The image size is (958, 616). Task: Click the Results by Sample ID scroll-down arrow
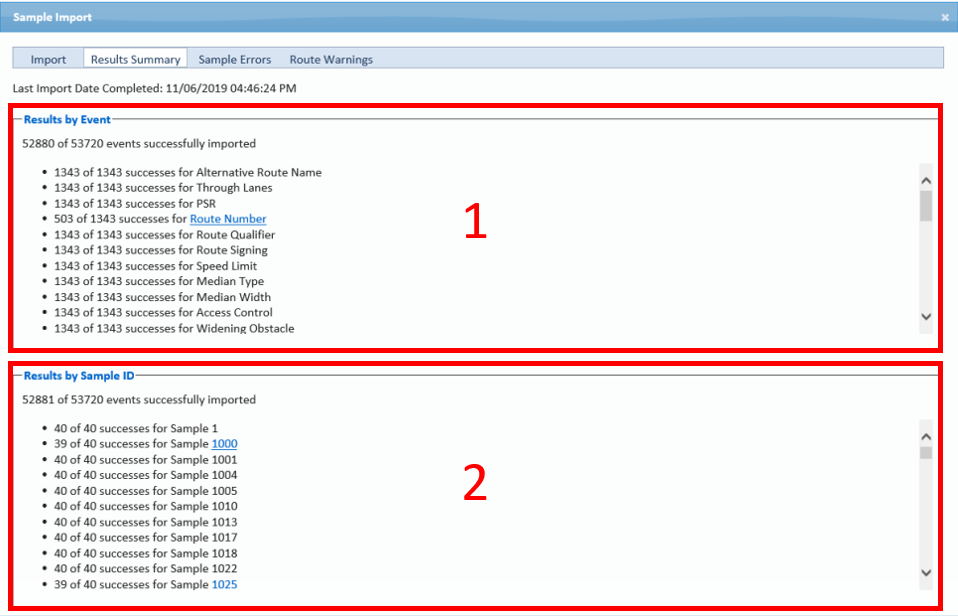tap(926, 573)
